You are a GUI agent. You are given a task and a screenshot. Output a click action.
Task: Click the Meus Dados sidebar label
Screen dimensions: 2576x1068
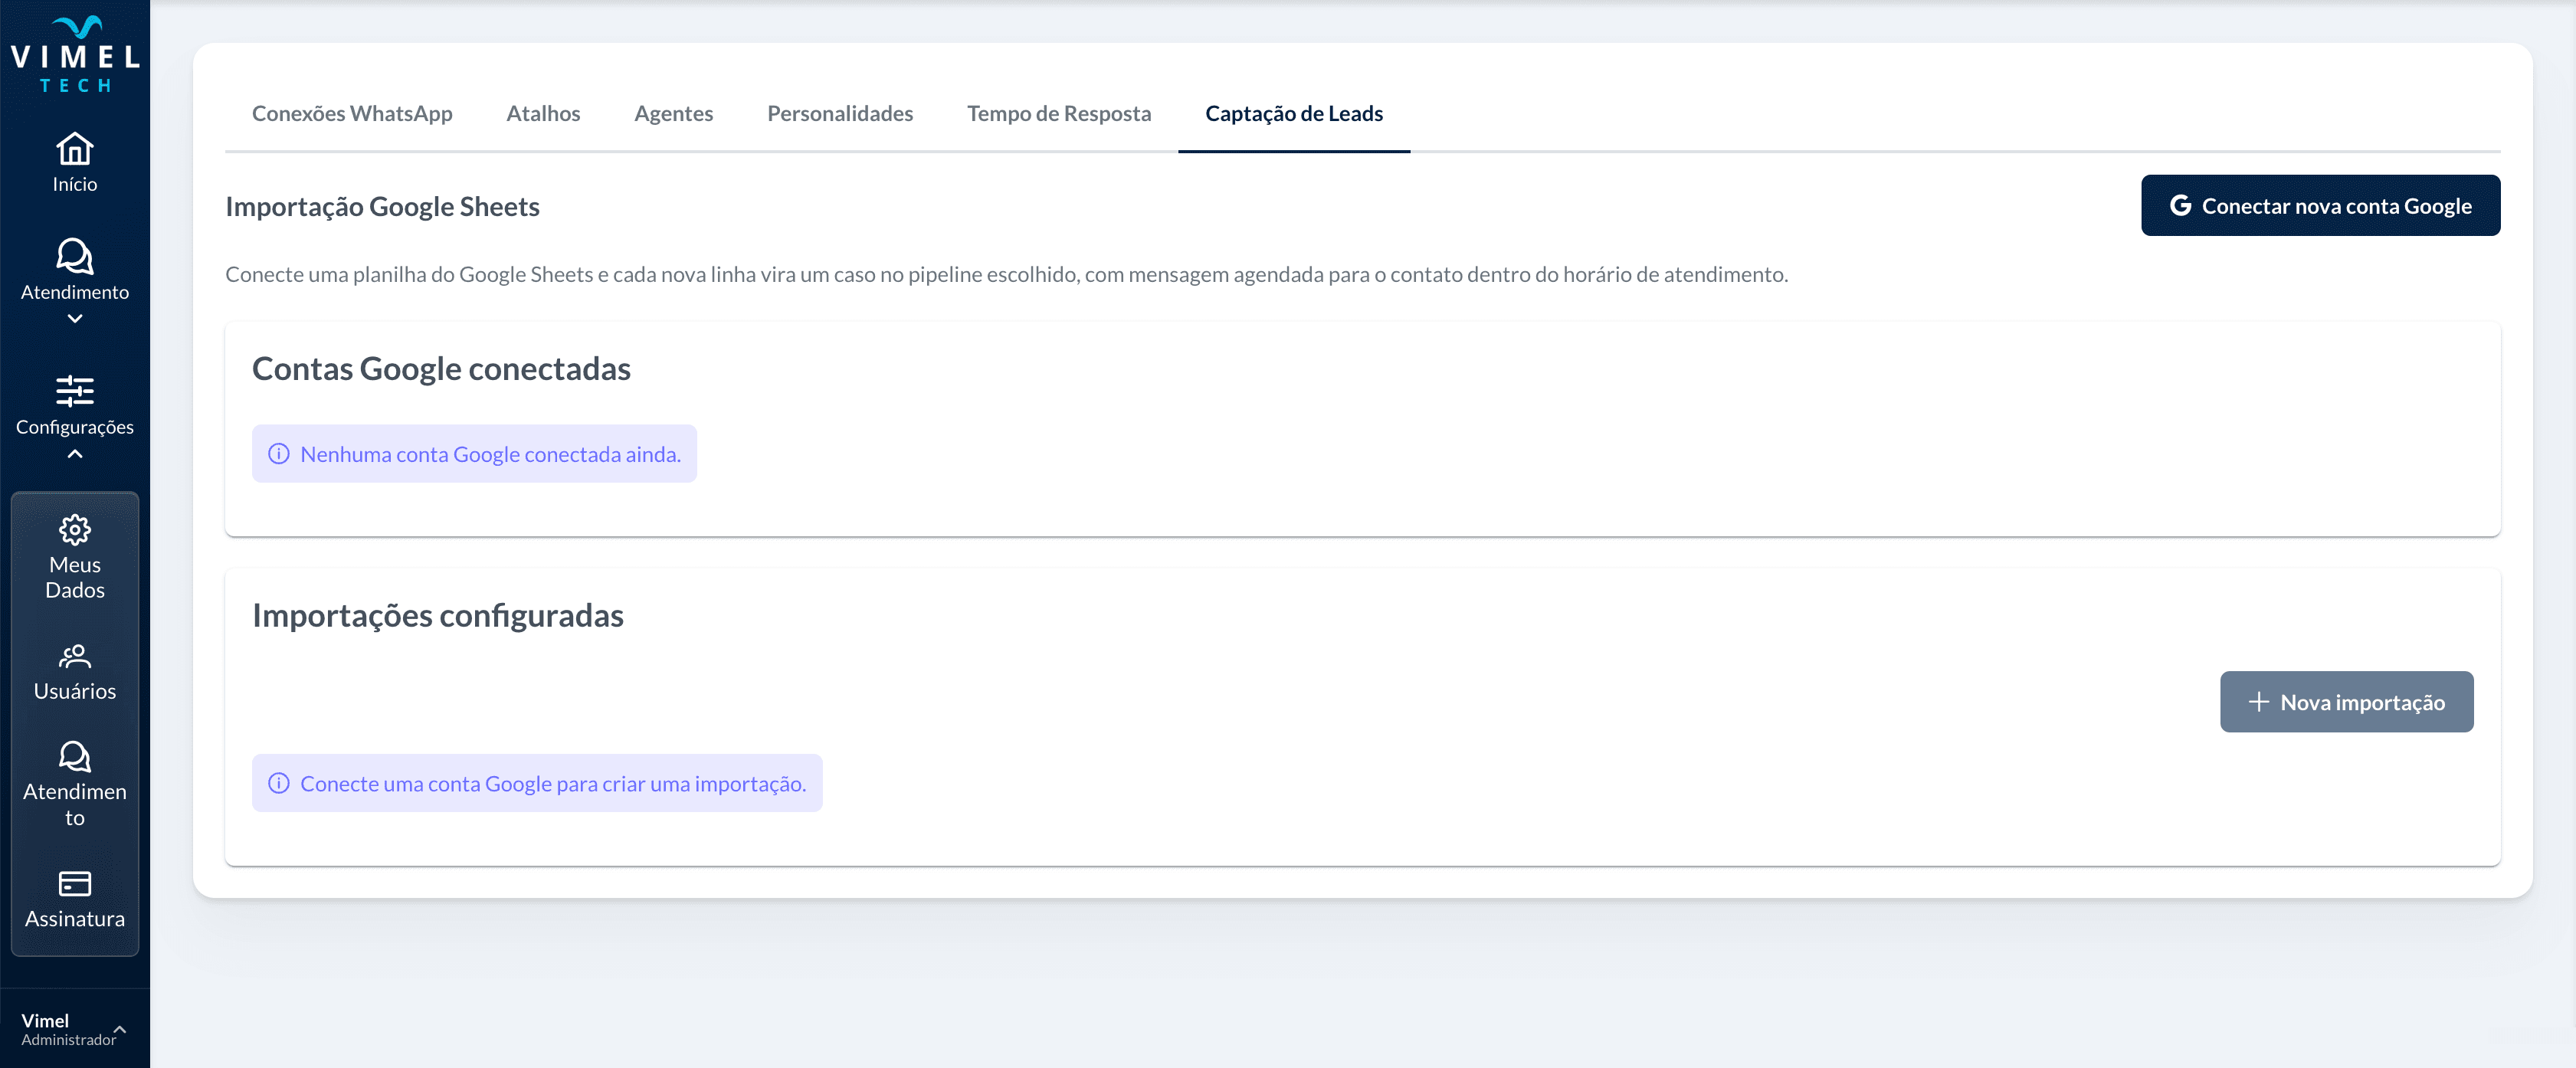coord(75,577)
